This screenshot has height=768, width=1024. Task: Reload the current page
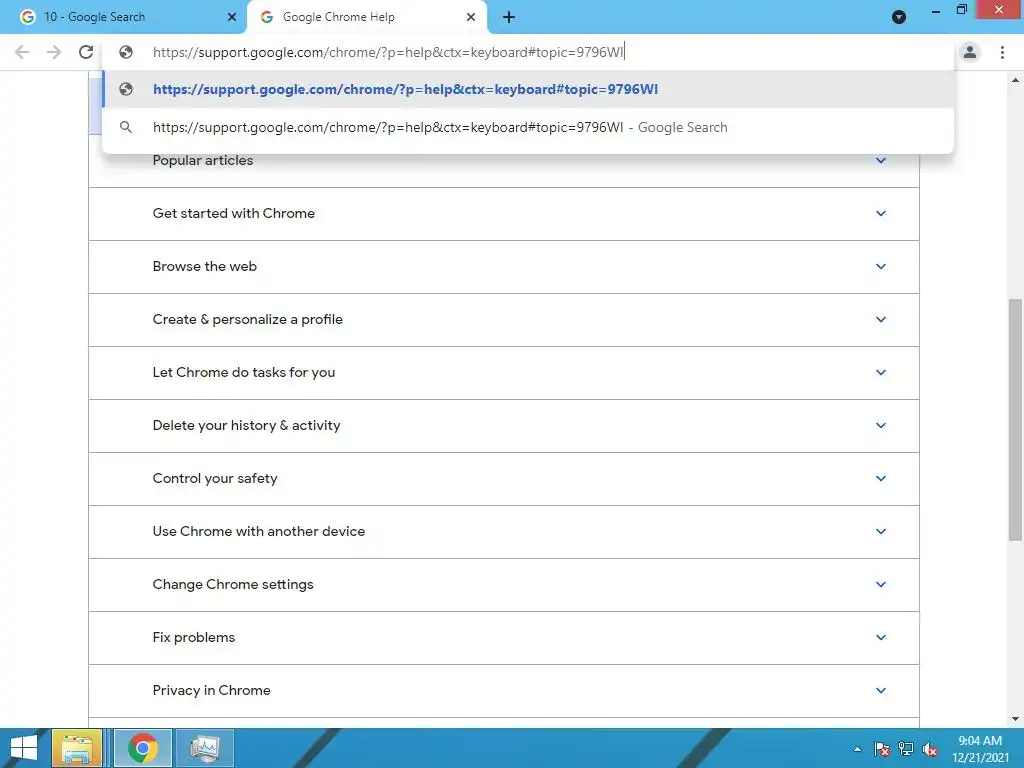(86, 52)
